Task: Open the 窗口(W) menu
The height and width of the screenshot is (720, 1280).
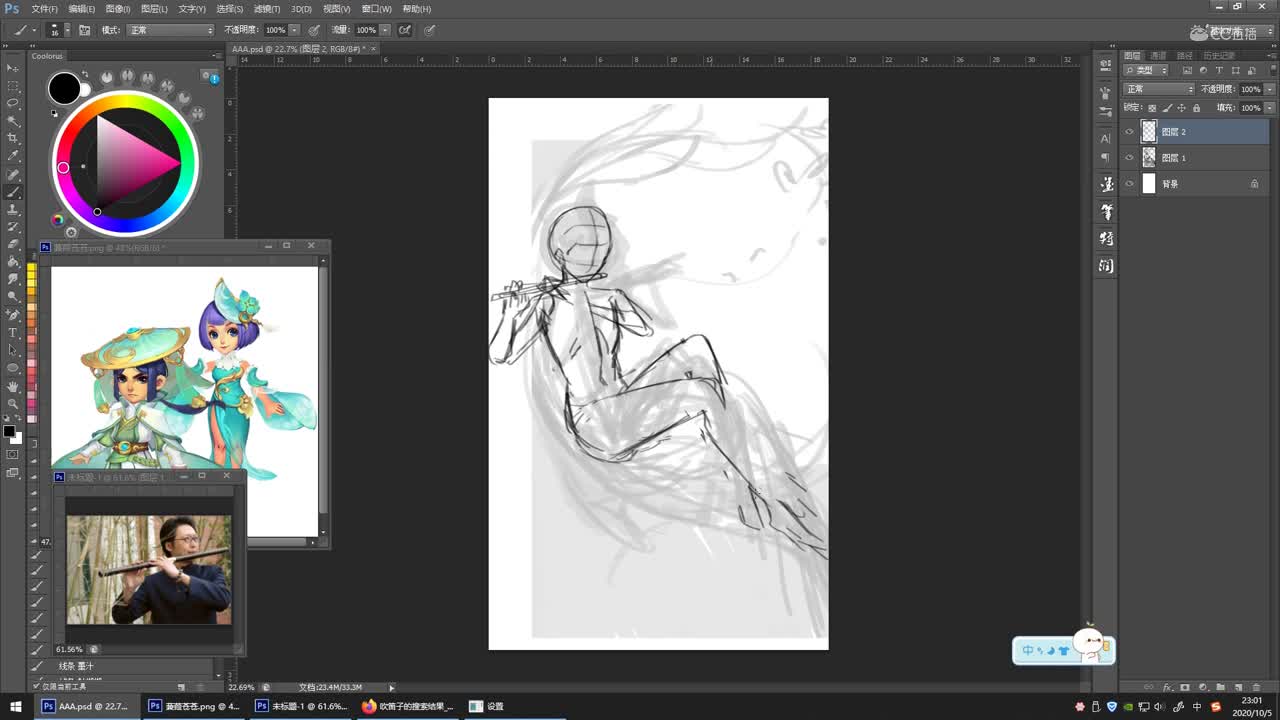Action: 376,9
